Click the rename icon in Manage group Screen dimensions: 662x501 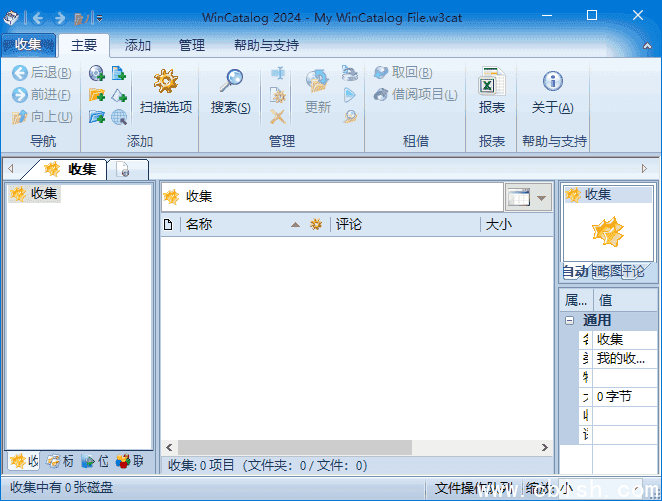pyautogui.click(x=277, y=73)
